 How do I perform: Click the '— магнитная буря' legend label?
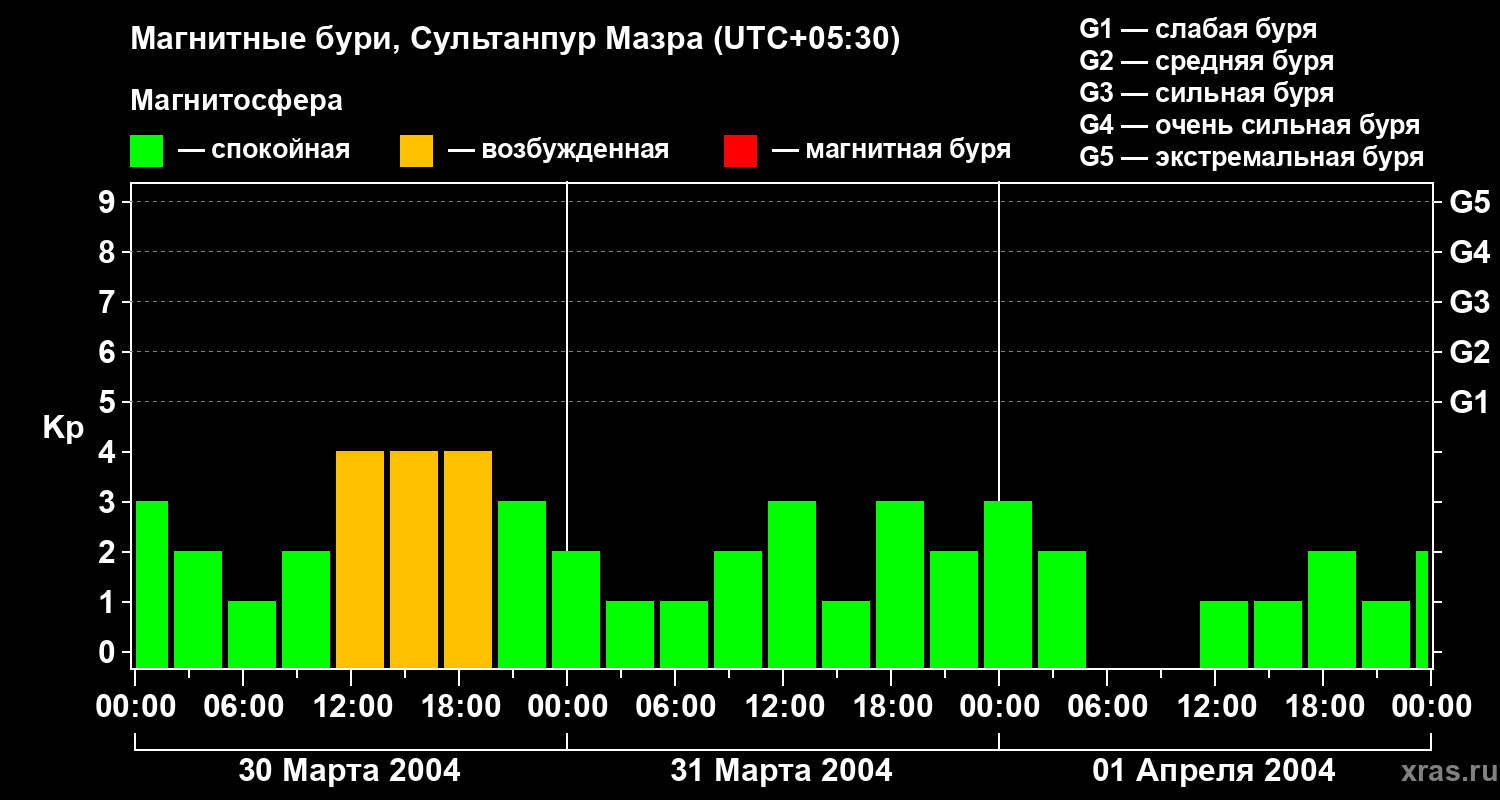coord(891,150)
